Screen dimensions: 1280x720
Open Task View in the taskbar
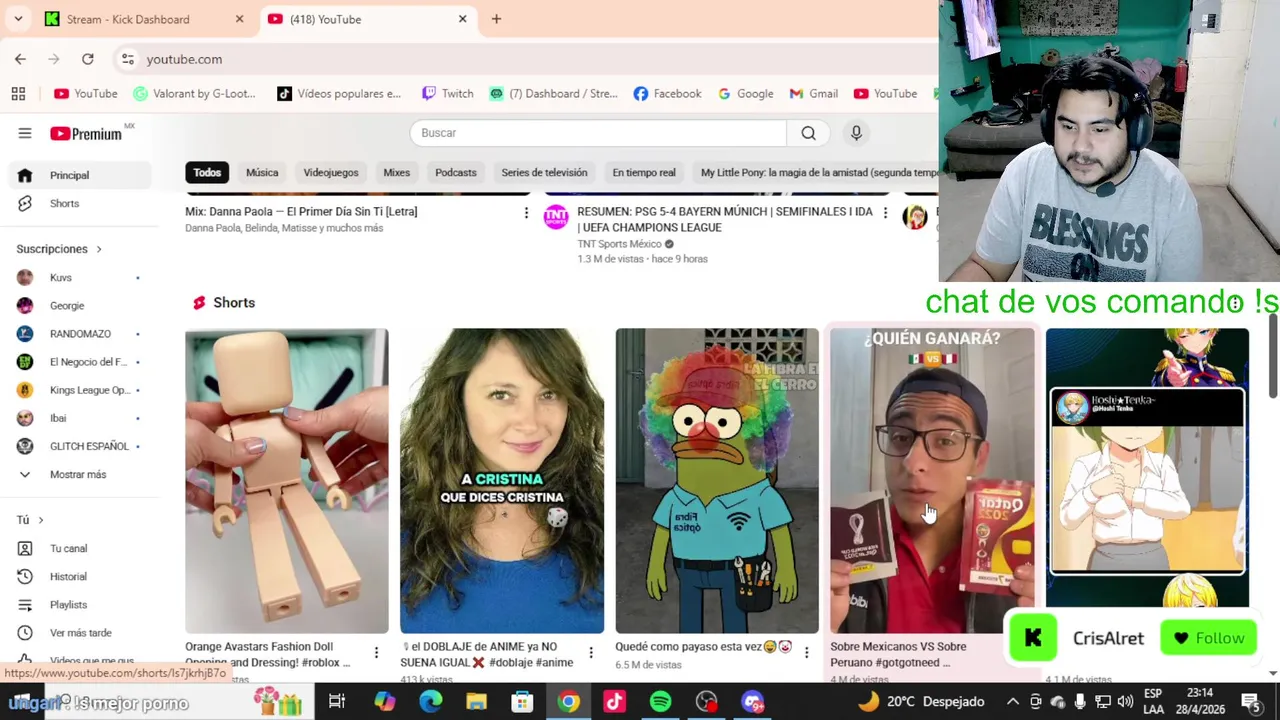coord(337,702)
